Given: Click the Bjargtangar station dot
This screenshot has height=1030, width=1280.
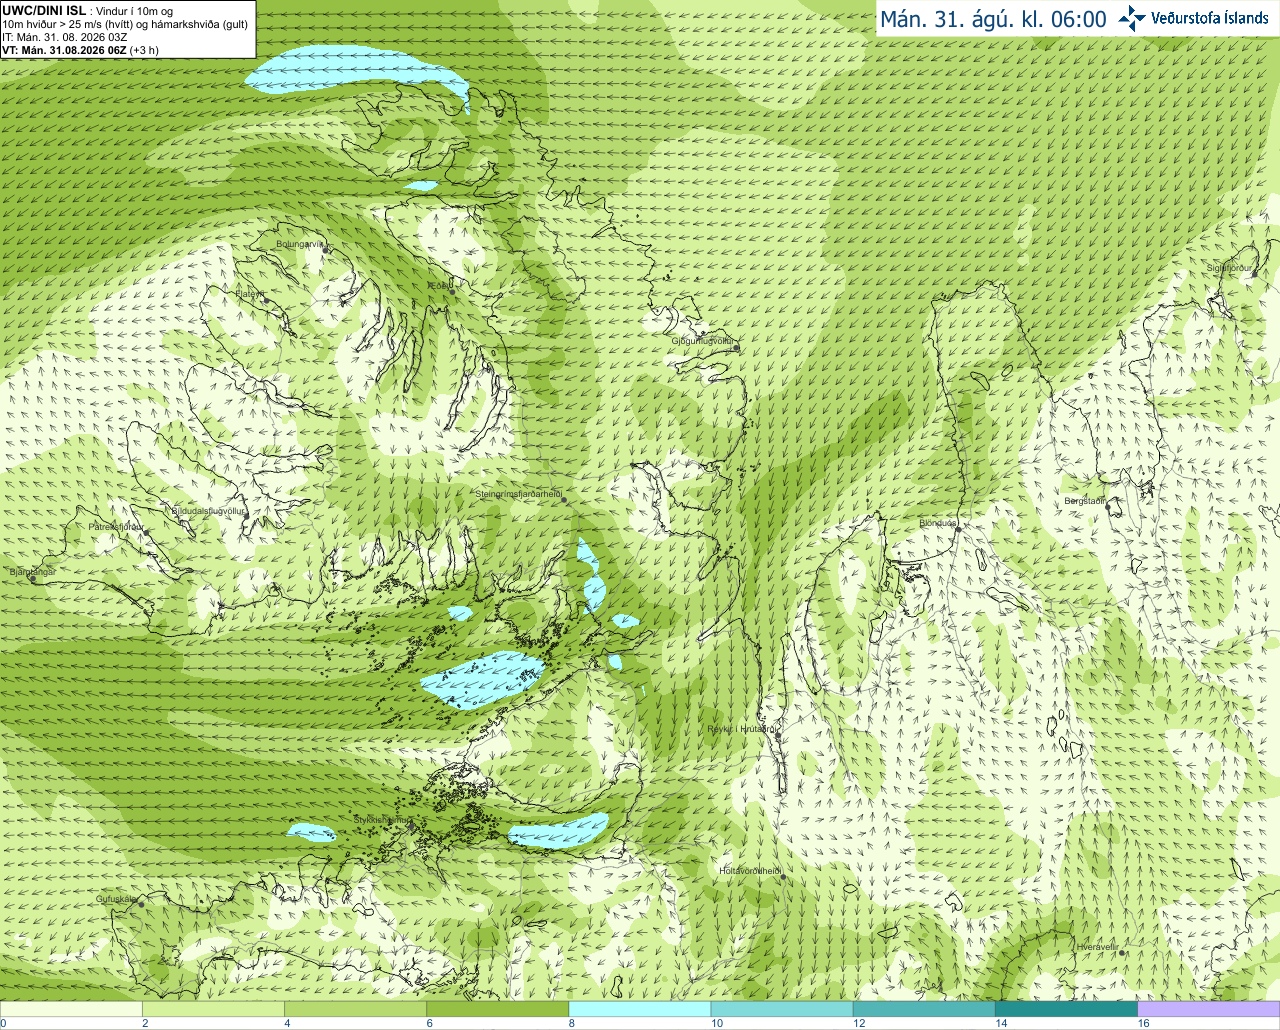Looking at the screenshot, I should click(x=34, y=578).
